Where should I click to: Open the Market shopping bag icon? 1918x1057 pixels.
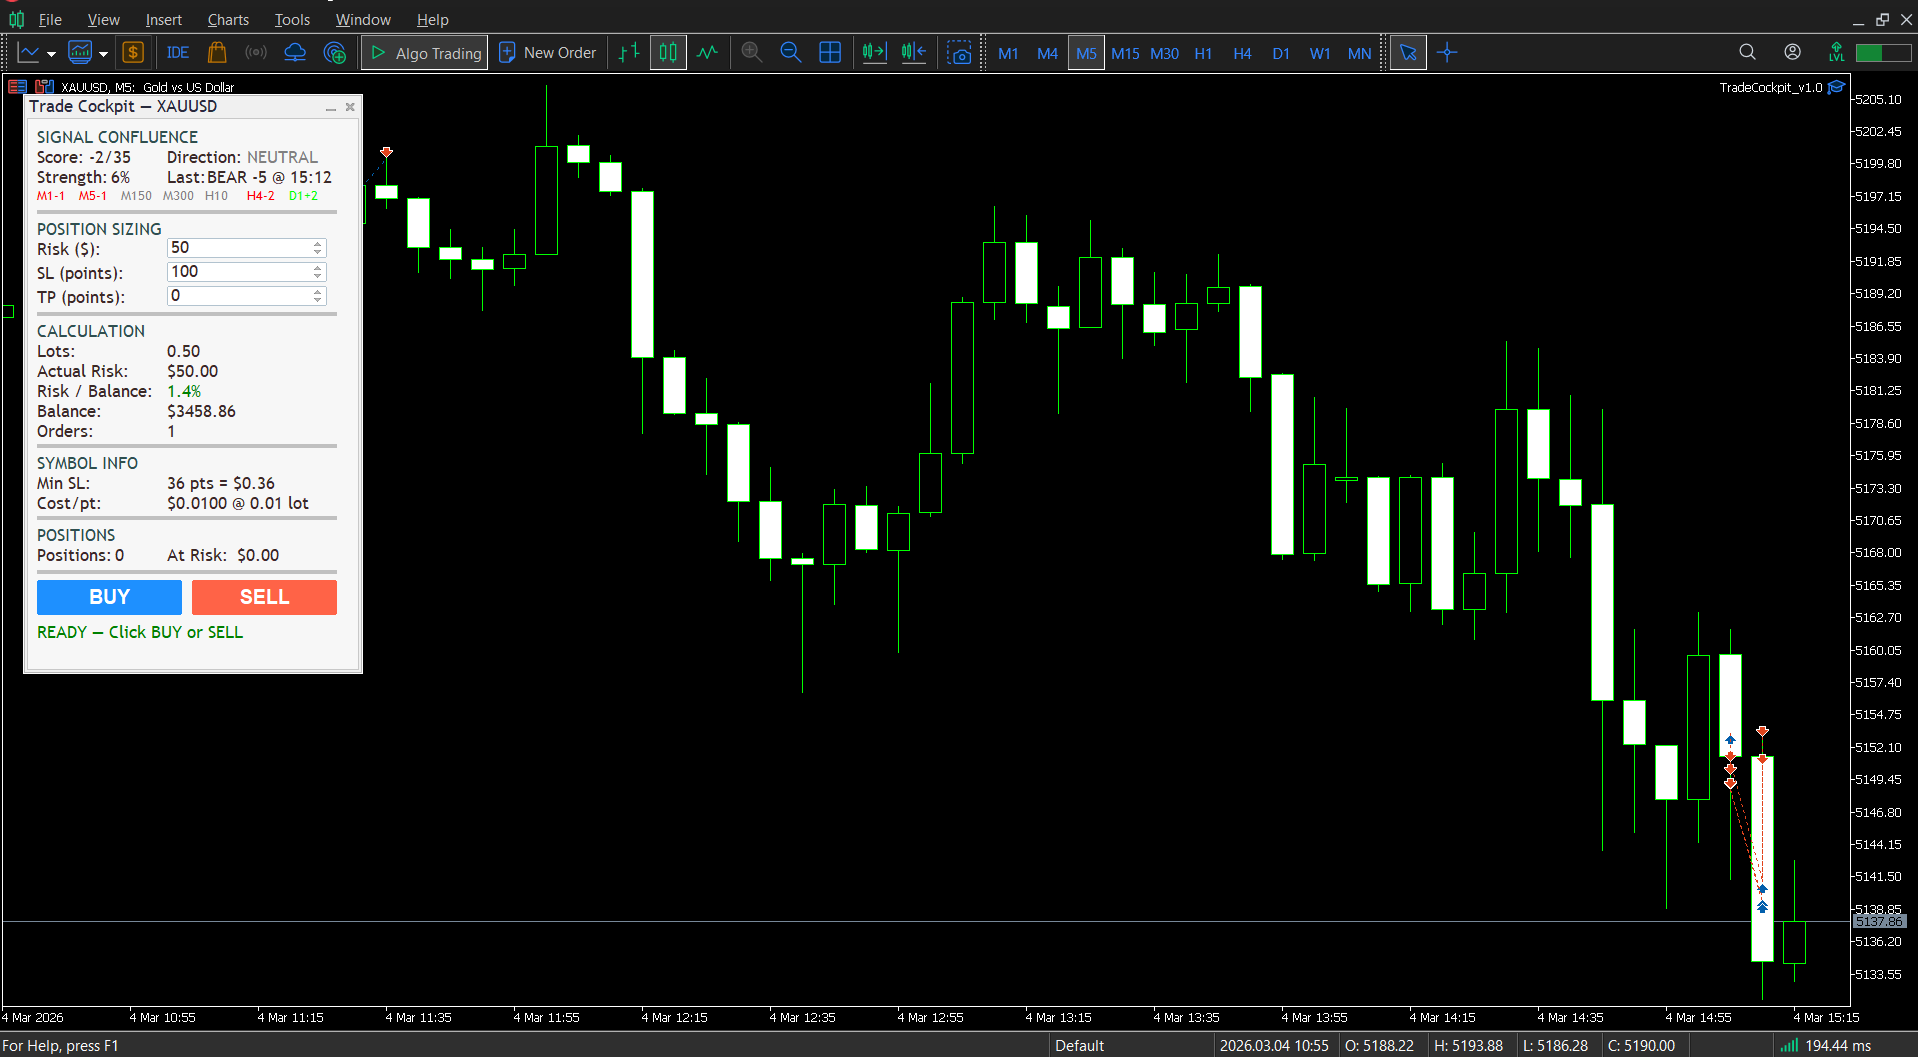(x=217, y=53)
